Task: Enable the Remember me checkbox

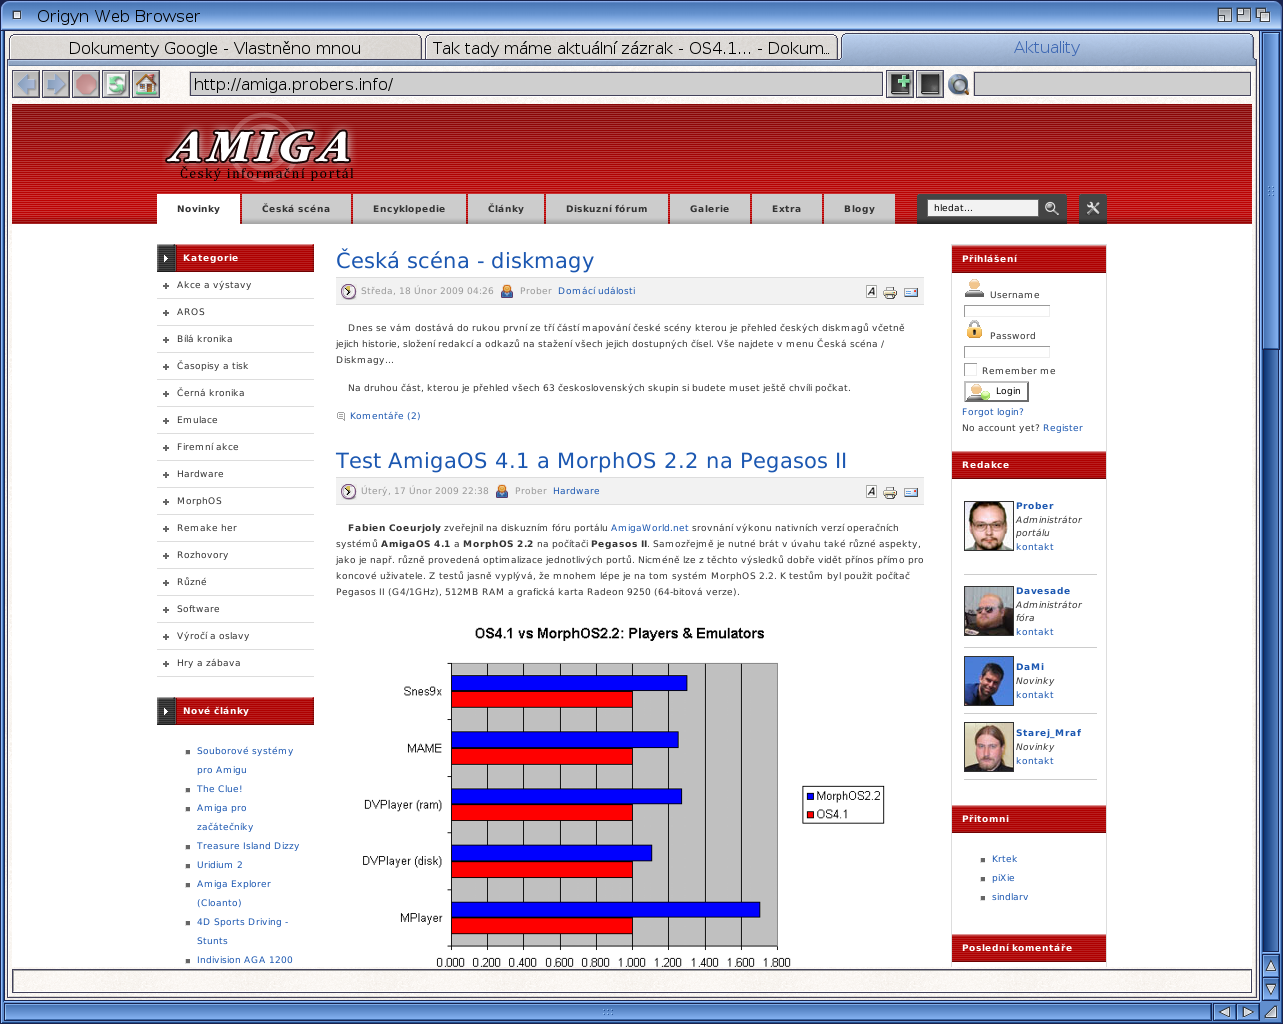Action: click(x=970, y=370)
